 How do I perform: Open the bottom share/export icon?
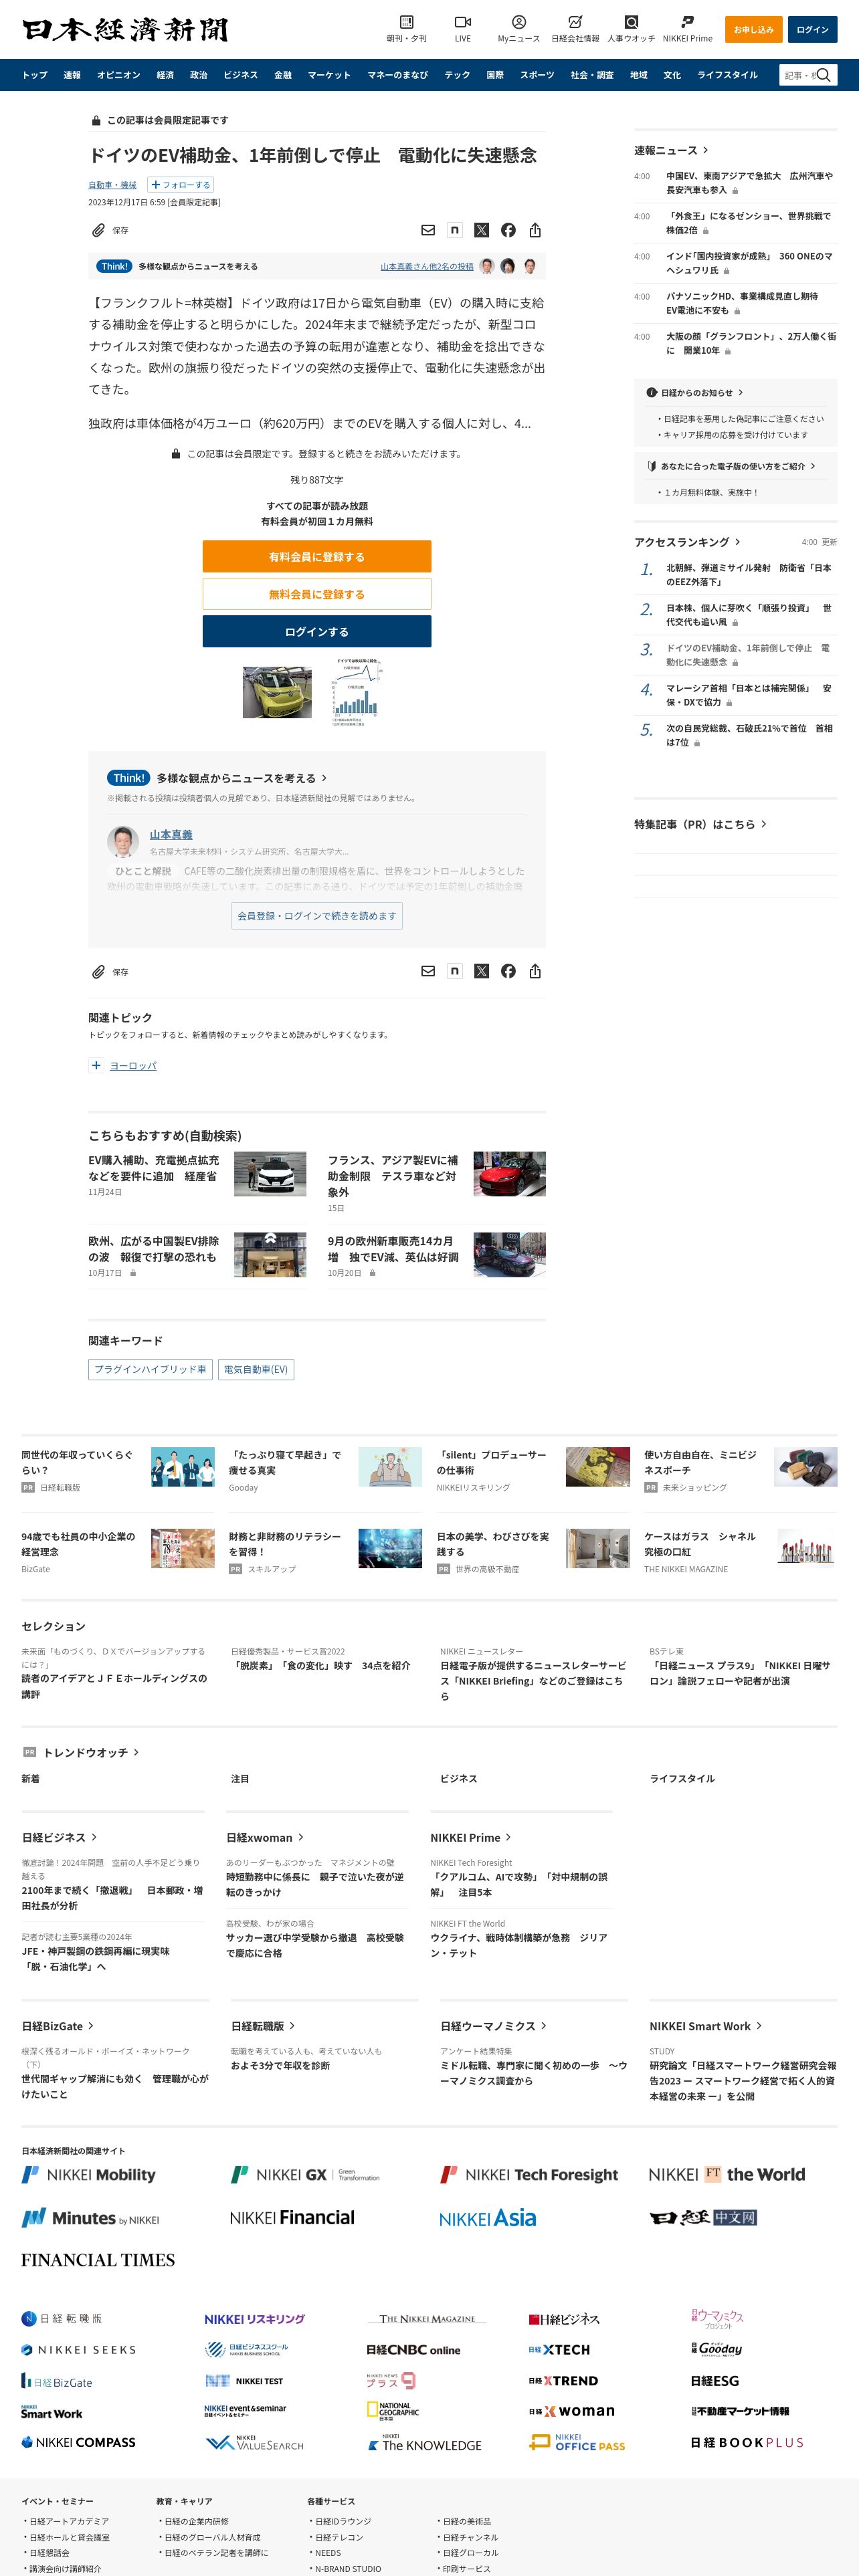(x=535, y=971)
